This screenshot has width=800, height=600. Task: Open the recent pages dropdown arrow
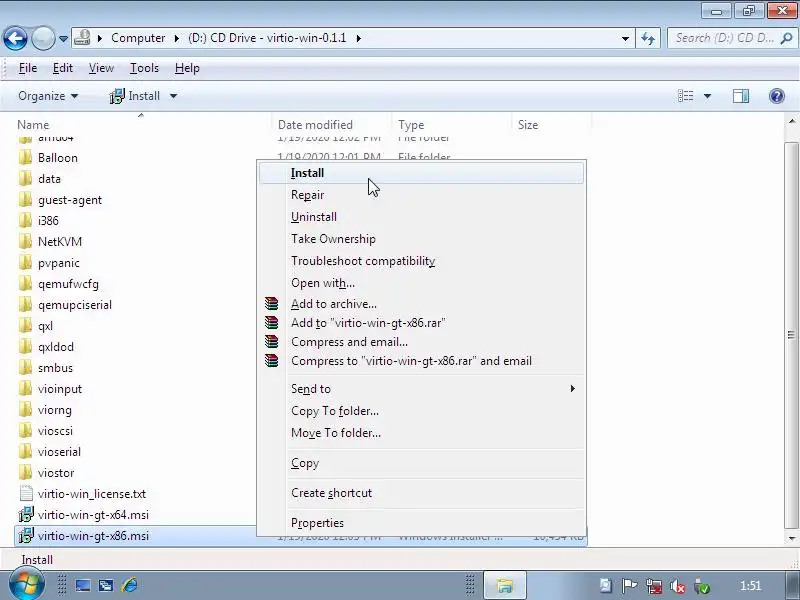63,38
